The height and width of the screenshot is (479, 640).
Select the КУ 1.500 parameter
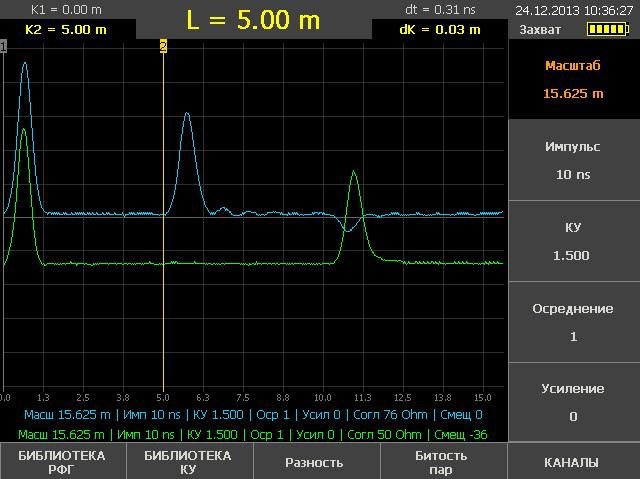point(573,241)
